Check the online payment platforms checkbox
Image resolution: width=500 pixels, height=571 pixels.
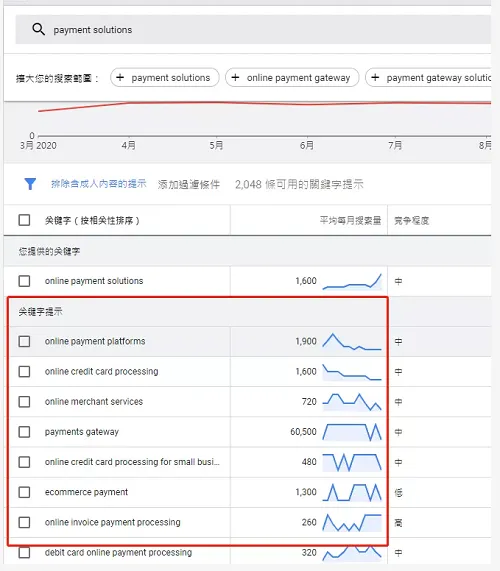24,341
